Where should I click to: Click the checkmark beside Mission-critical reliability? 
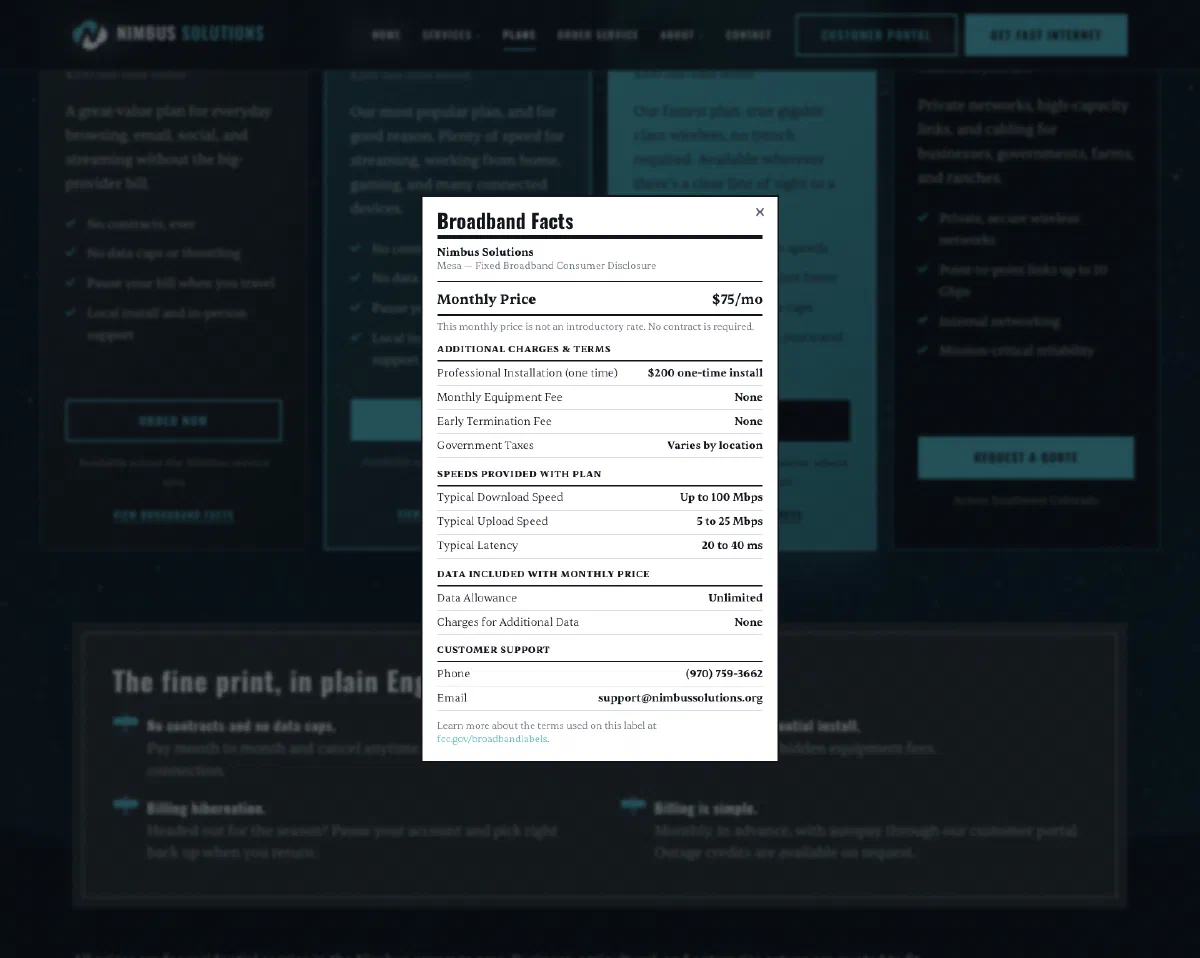(x=923, y=350)
